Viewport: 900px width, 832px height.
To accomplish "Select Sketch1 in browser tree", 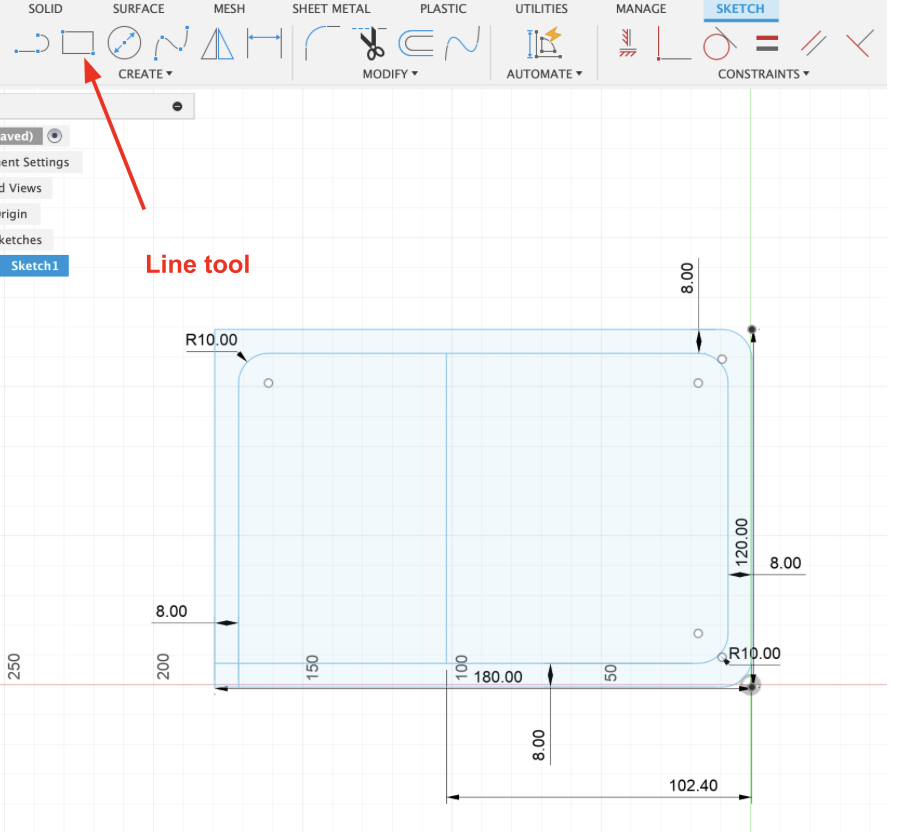I will click(x=34, y=266).
